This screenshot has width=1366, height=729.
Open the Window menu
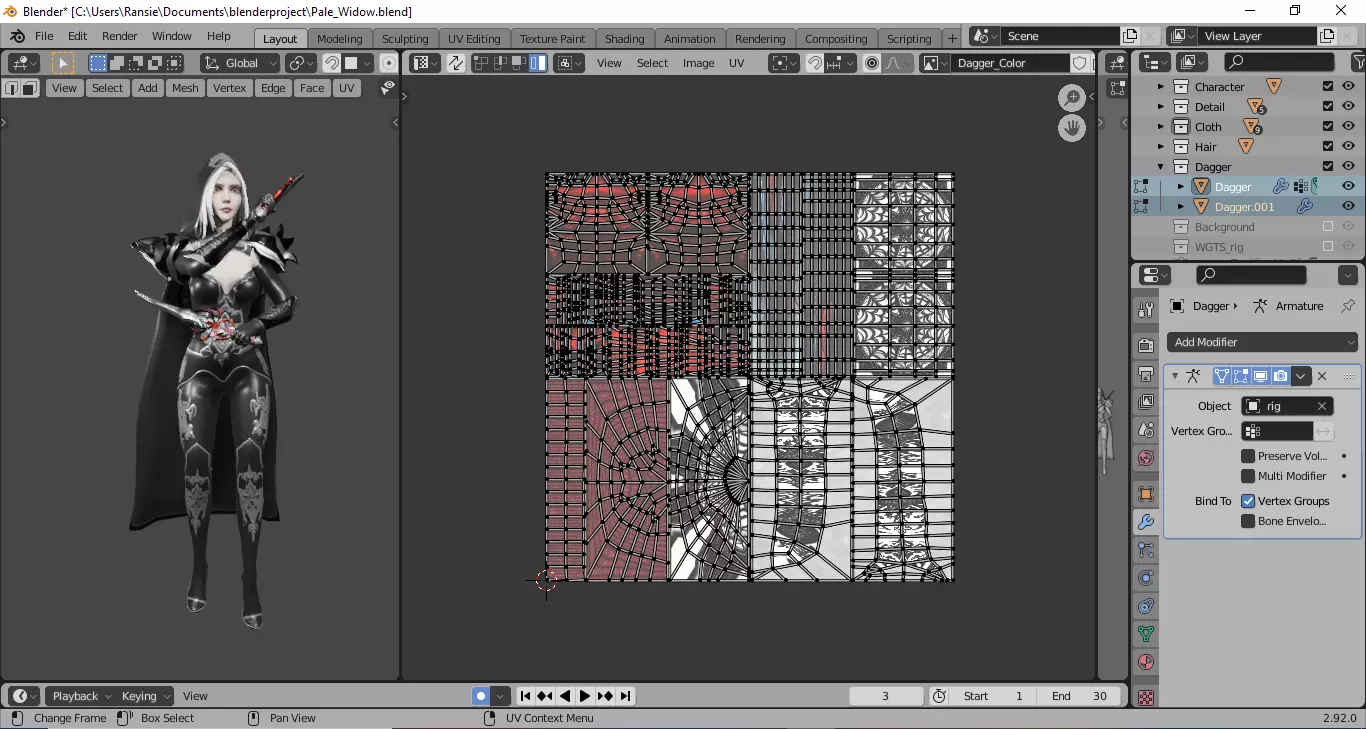point(172,36)
